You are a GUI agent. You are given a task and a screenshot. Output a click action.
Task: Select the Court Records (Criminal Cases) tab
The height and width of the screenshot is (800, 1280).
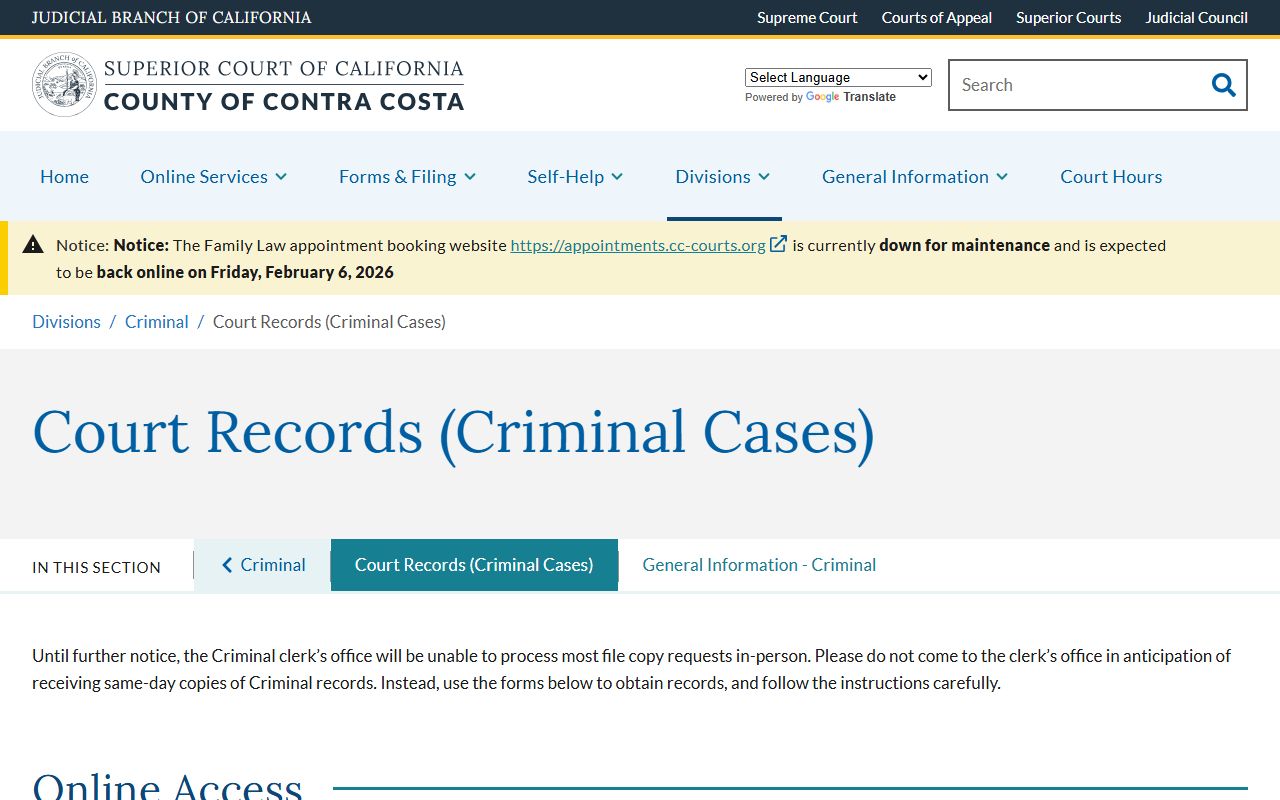point(474,565)
